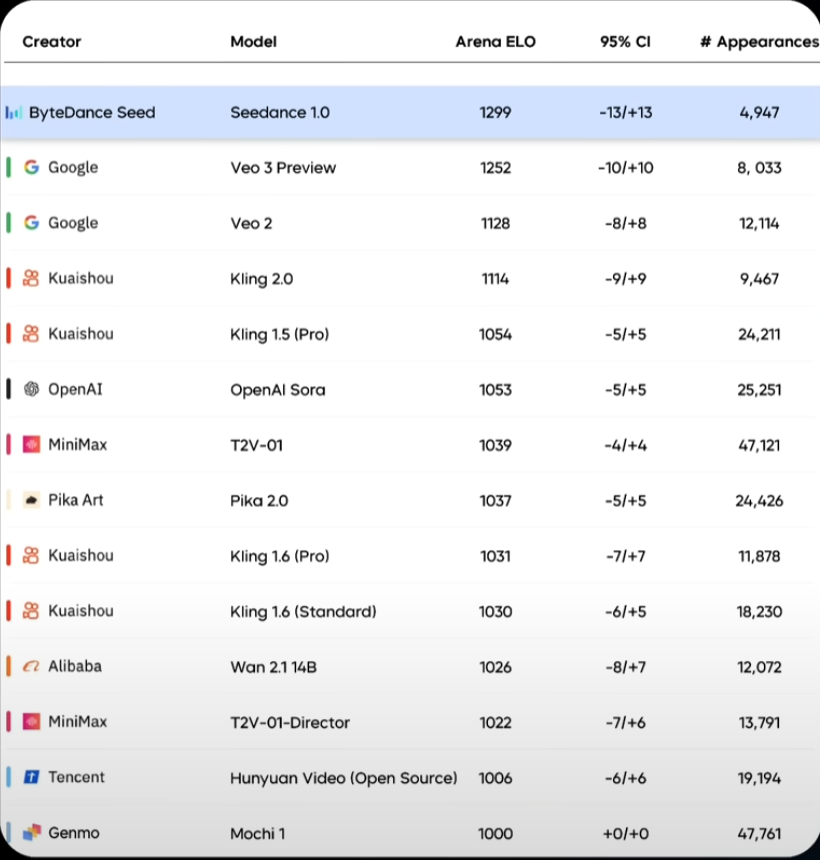Click the 47,121 appearances value
The width and height of the screenshot is (820, 860).
[759, 445]
